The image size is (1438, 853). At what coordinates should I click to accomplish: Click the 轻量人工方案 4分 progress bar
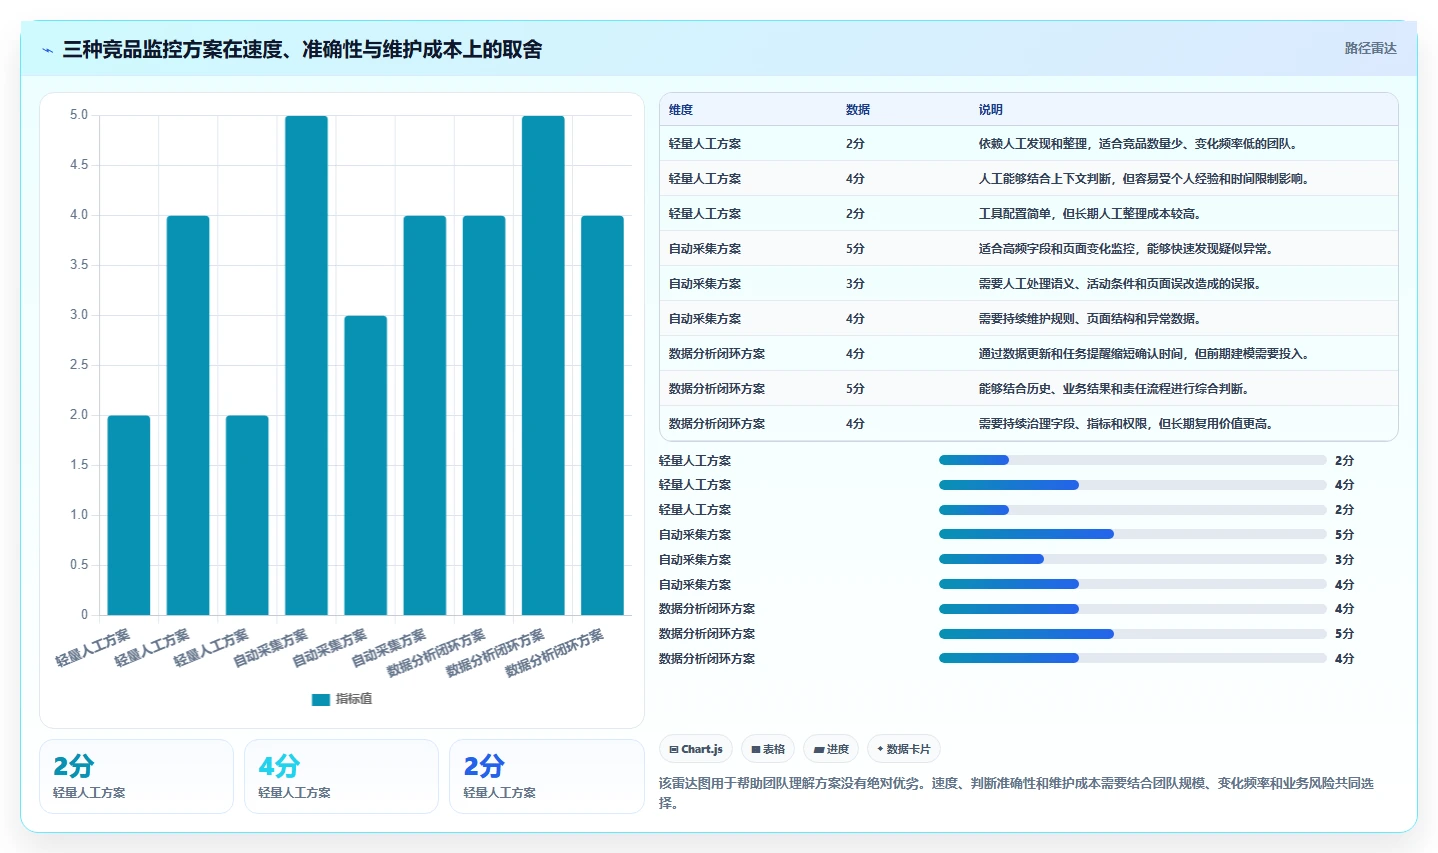coord(1132,485)
